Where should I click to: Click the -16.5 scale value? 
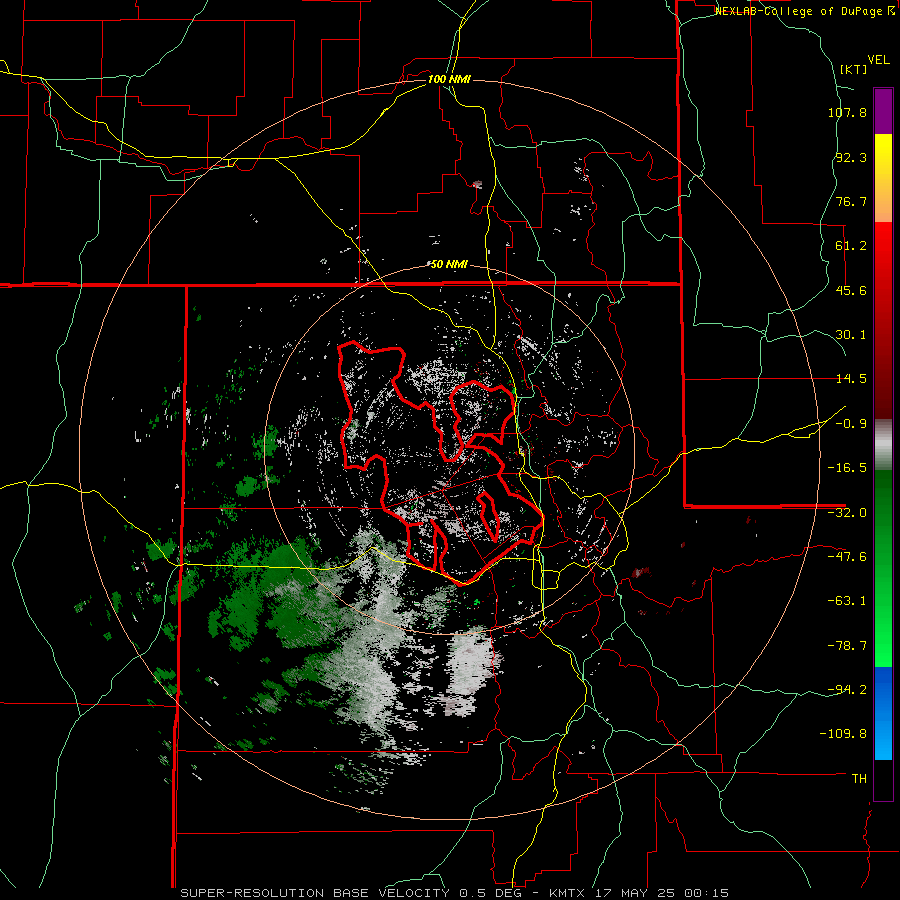click(x=847, y=468)
